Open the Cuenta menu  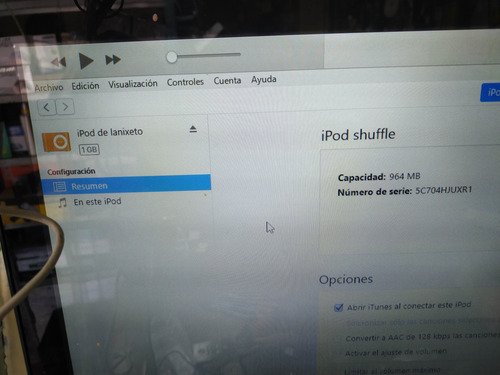[x=227, y=80]
